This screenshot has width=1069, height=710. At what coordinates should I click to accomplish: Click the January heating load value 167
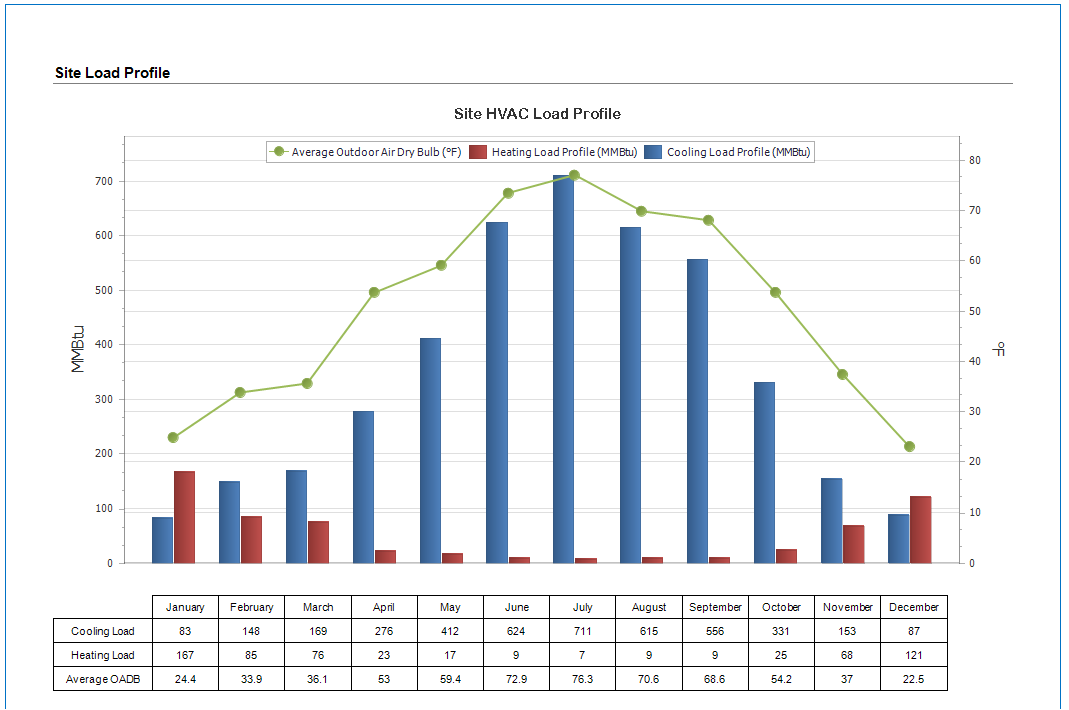coord(185,655)
